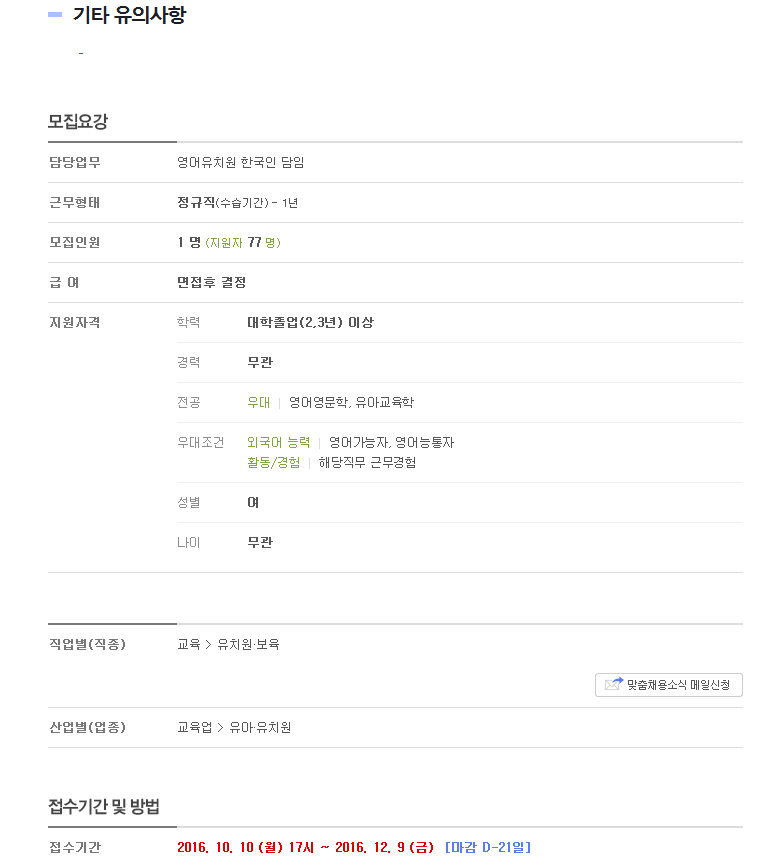776x862 pixels.
Task: Click the 대학졸업(2,3년) 이상 education text
Action: [x=311, y=322]
